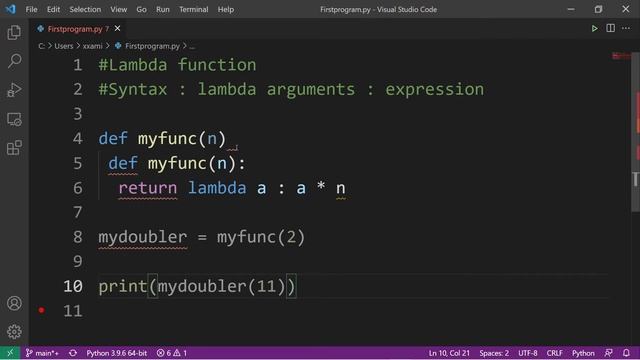Change UTF-8 file encoding
The height and width of the screenshot is (360, 640).
[528, 353]
